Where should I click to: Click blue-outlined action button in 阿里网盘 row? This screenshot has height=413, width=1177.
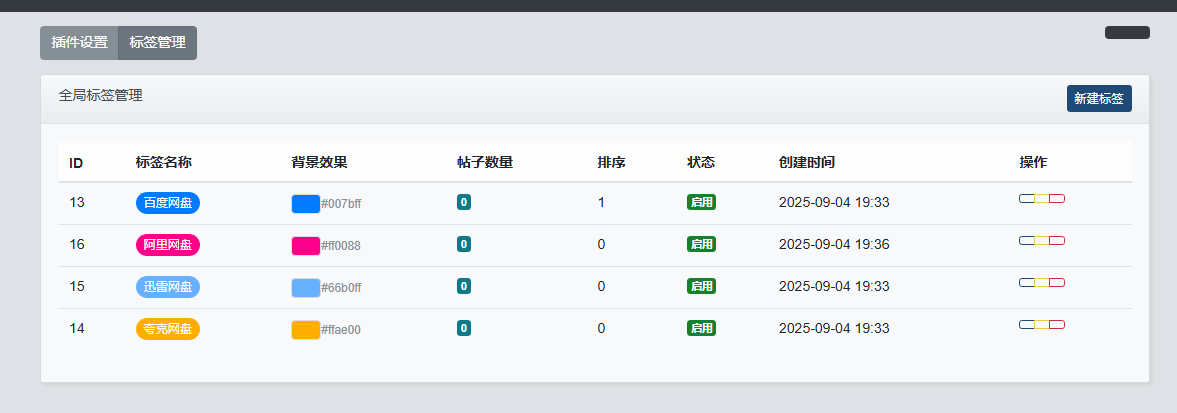(1026, 241)
